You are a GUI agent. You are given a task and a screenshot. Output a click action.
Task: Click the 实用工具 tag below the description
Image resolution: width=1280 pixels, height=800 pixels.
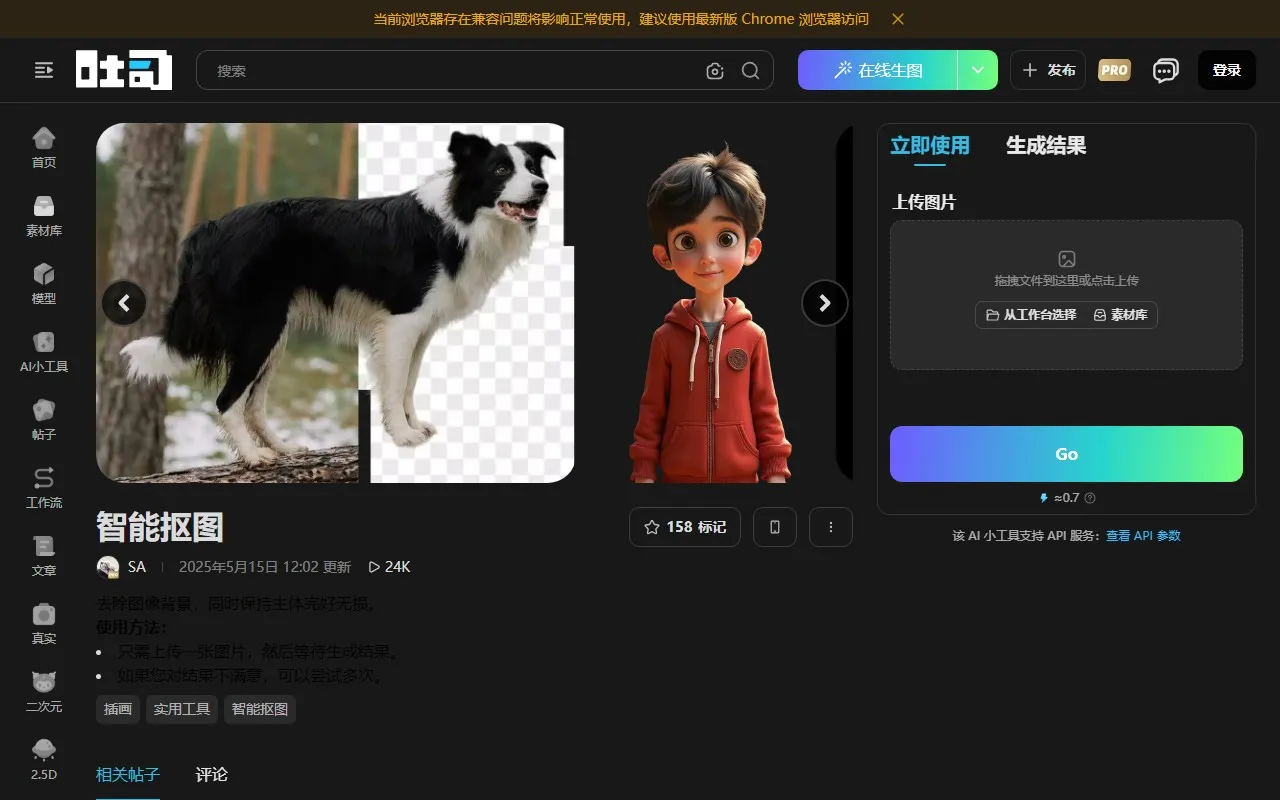click(181, 709)
